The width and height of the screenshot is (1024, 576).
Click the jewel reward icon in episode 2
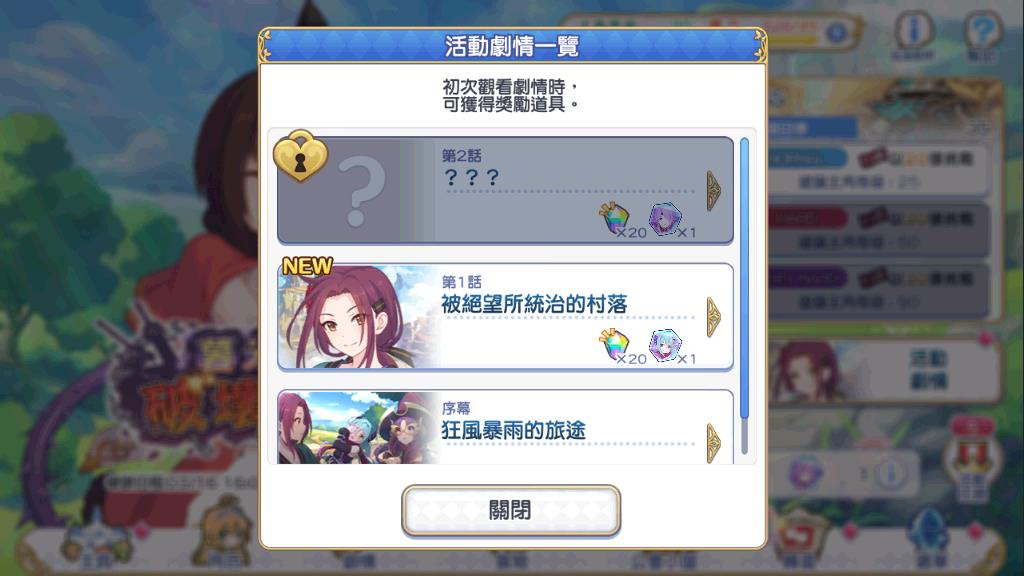coord(615,219)
